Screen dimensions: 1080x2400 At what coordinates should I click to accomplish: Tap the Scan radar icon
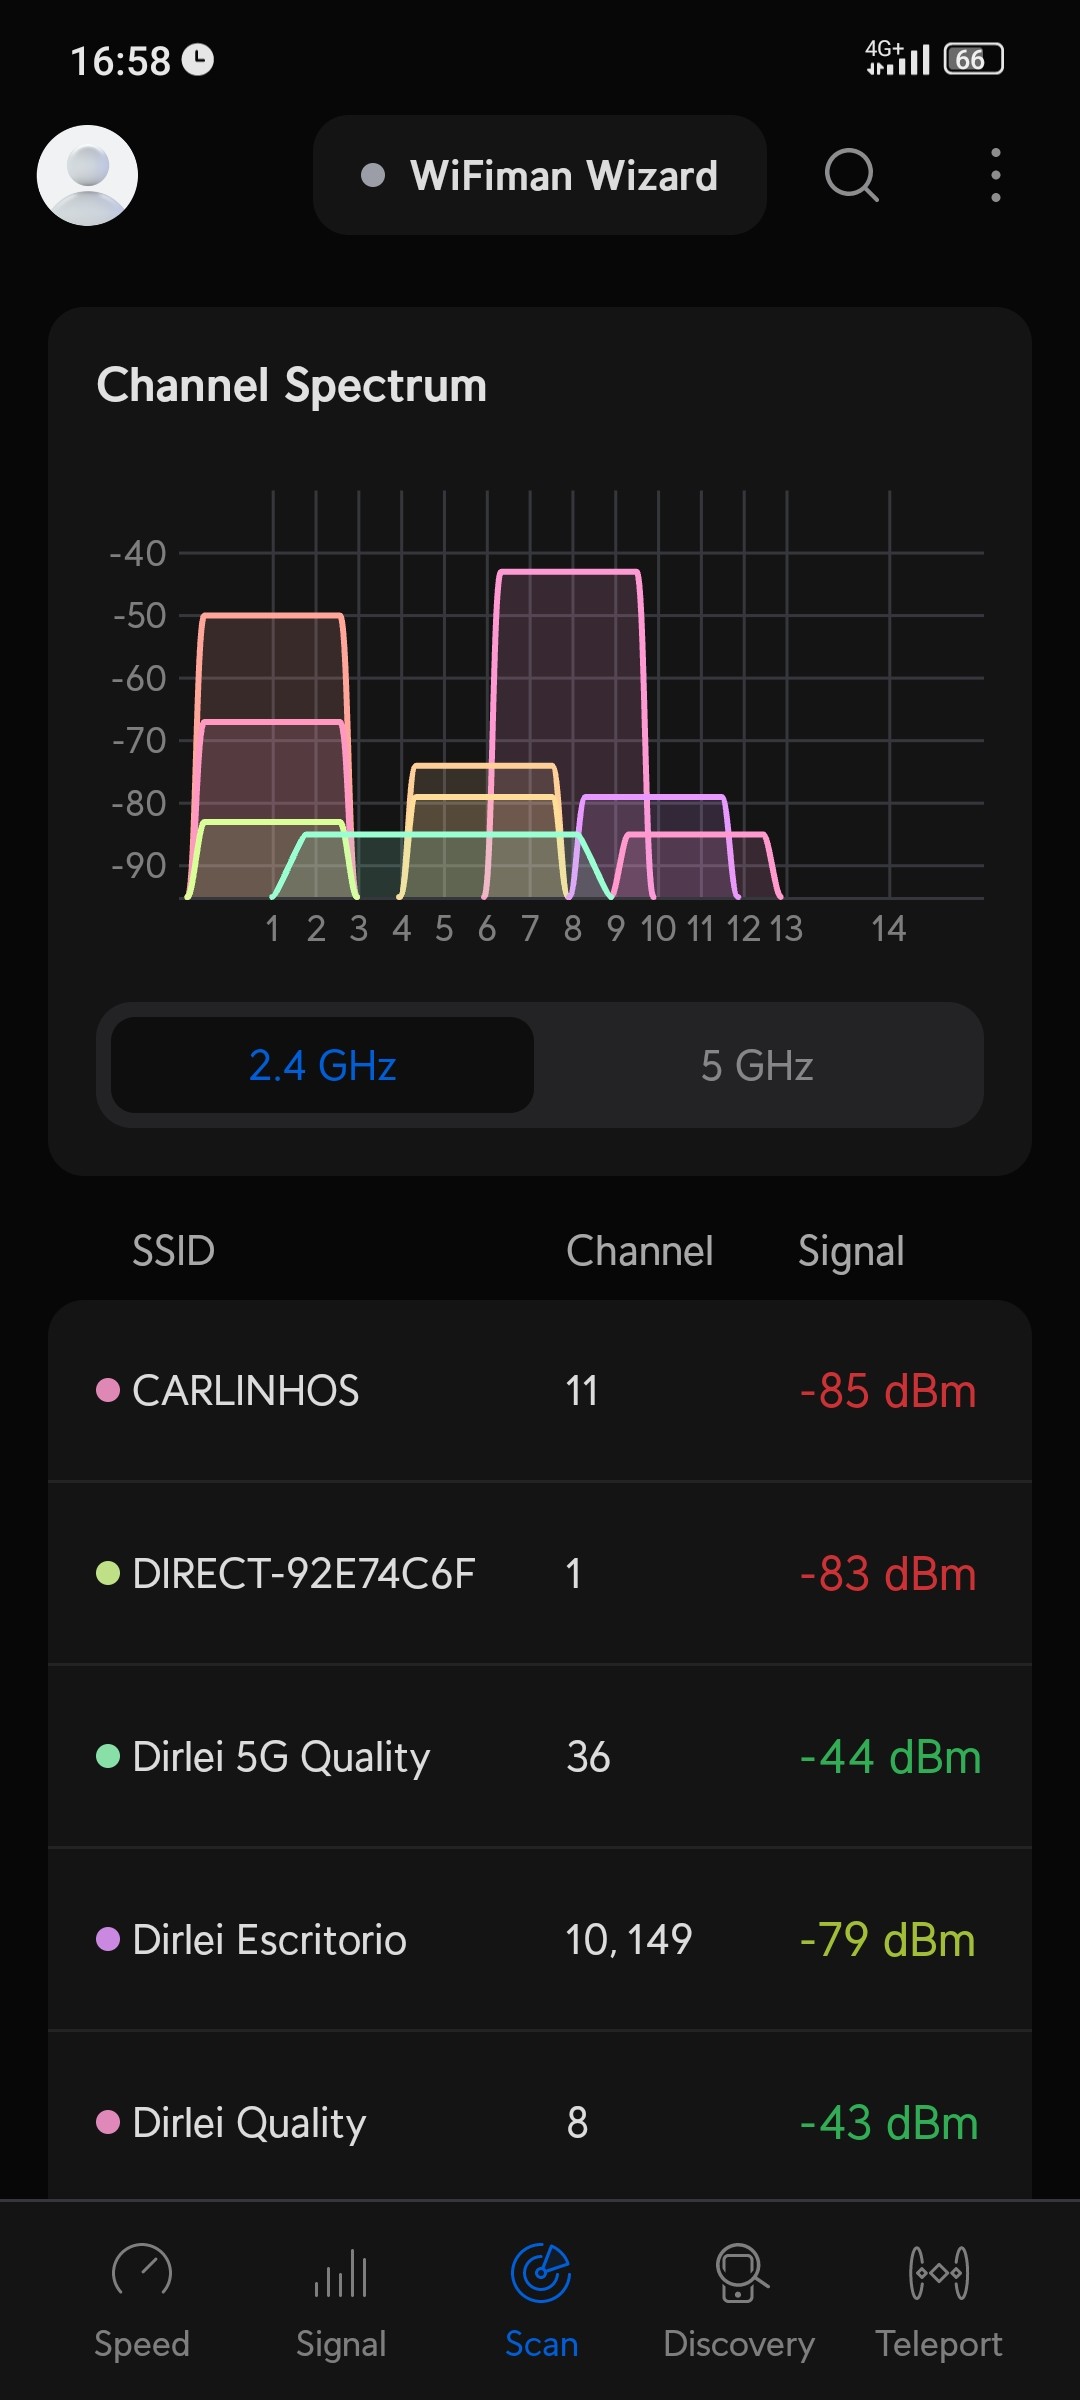coord(541,2272)
